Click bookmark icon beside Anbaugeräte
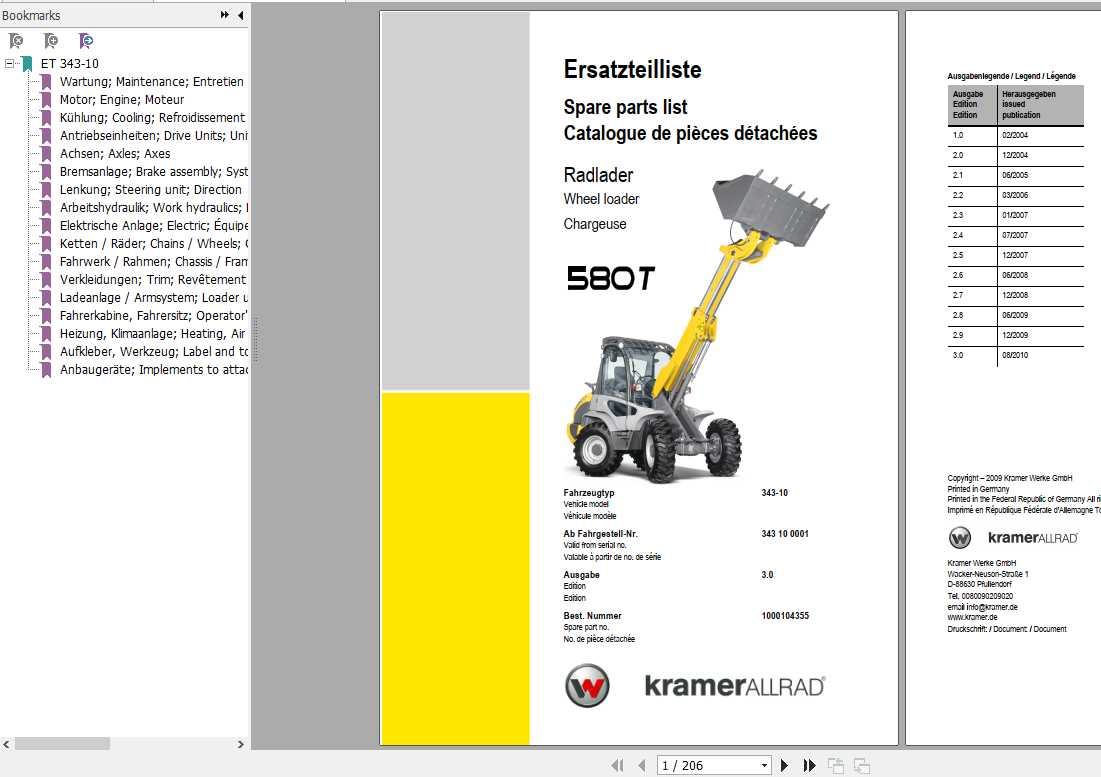 46,370
